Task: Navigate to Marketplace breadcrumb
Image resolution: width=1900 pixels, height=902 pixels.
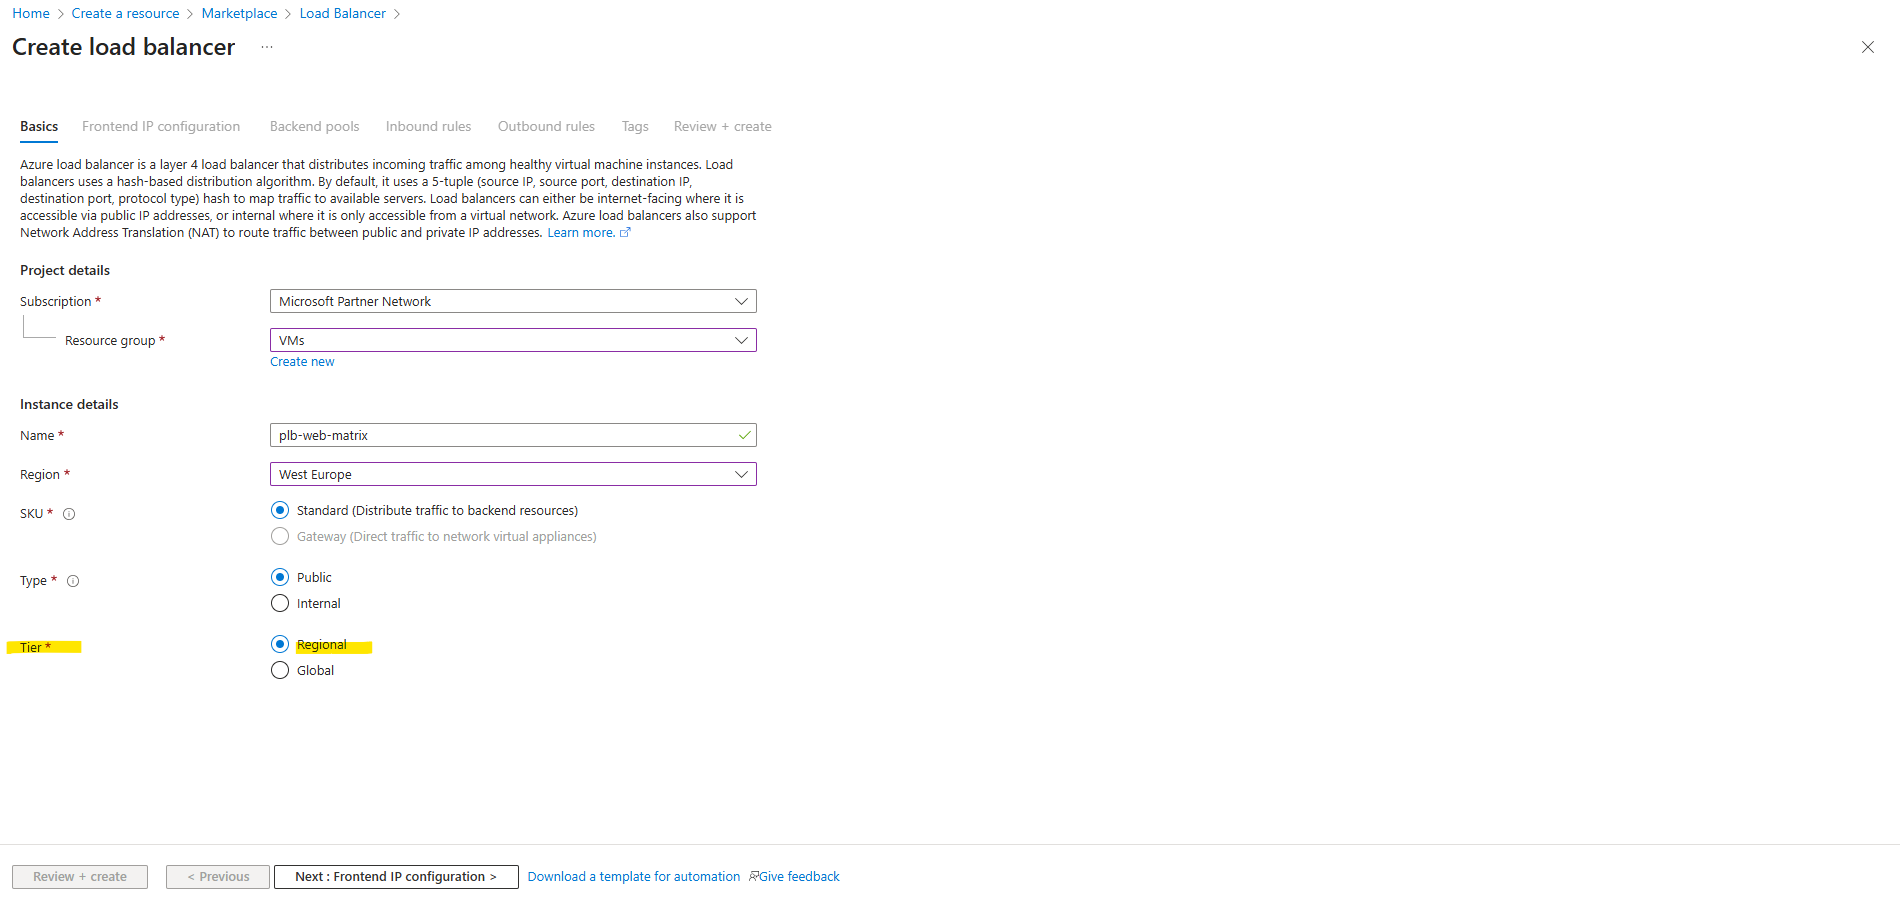Action: tap(239, 13)
